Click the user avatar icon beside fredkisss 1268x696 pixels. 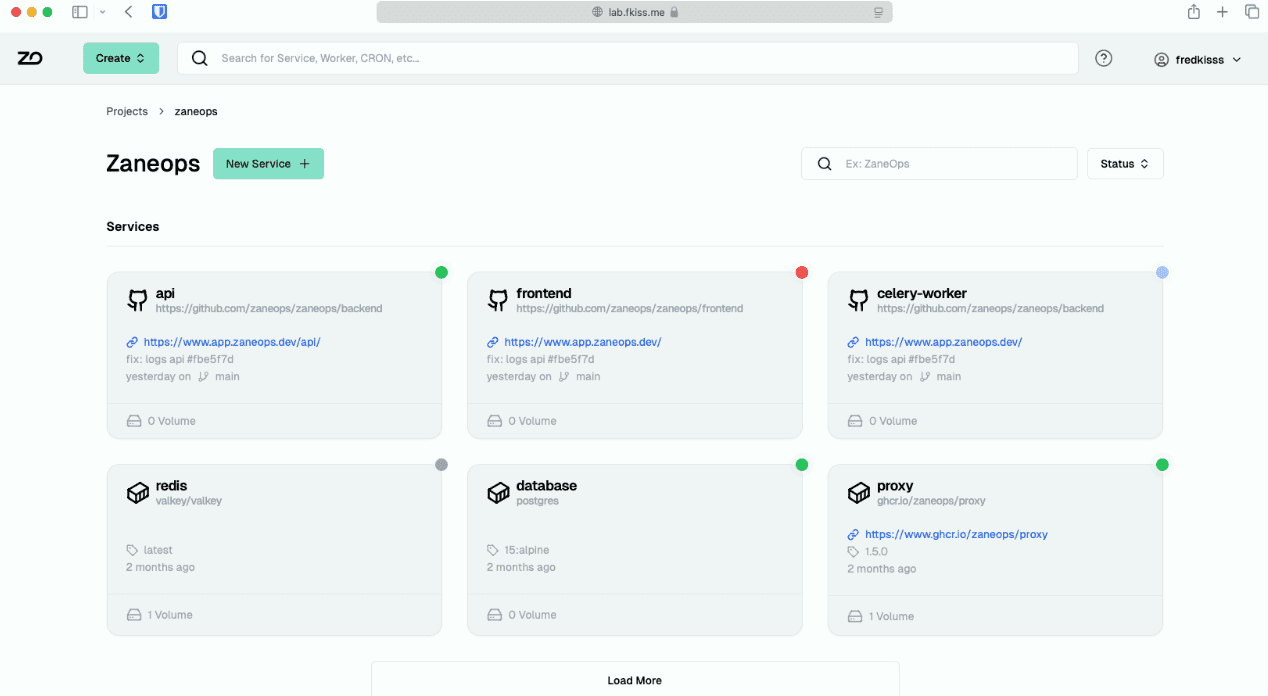pos(1161,59)
